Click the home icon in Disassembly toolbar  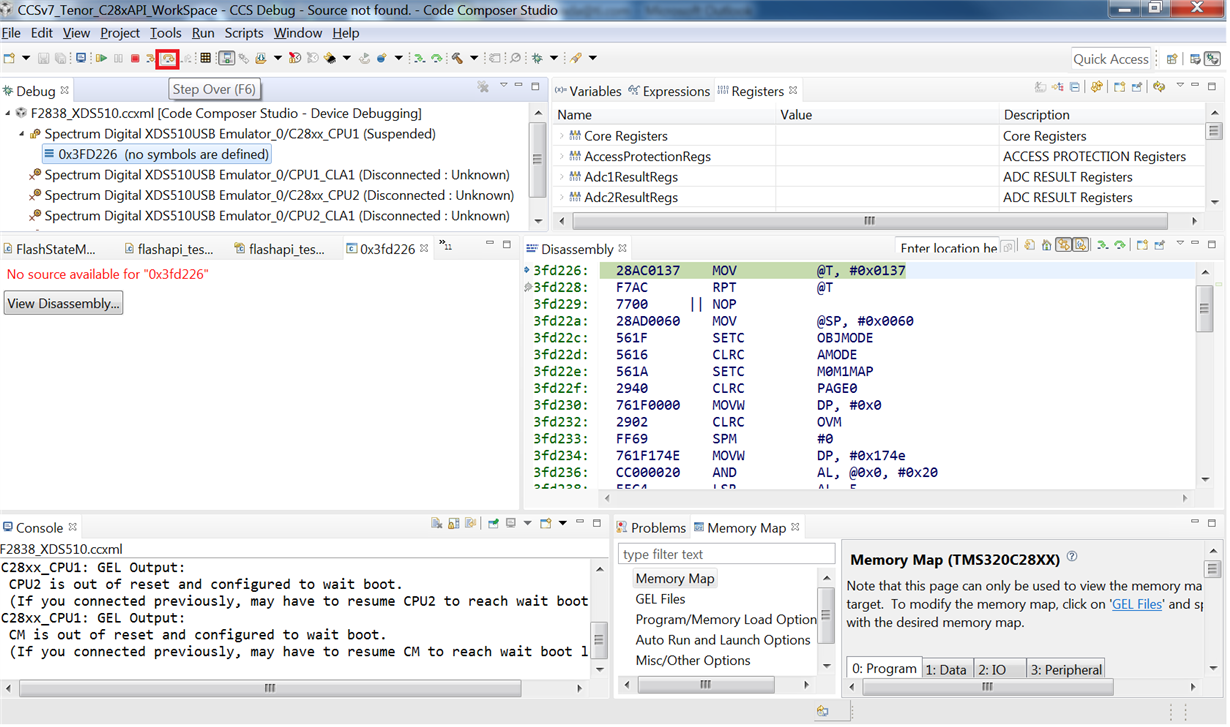click(1045, 245)
